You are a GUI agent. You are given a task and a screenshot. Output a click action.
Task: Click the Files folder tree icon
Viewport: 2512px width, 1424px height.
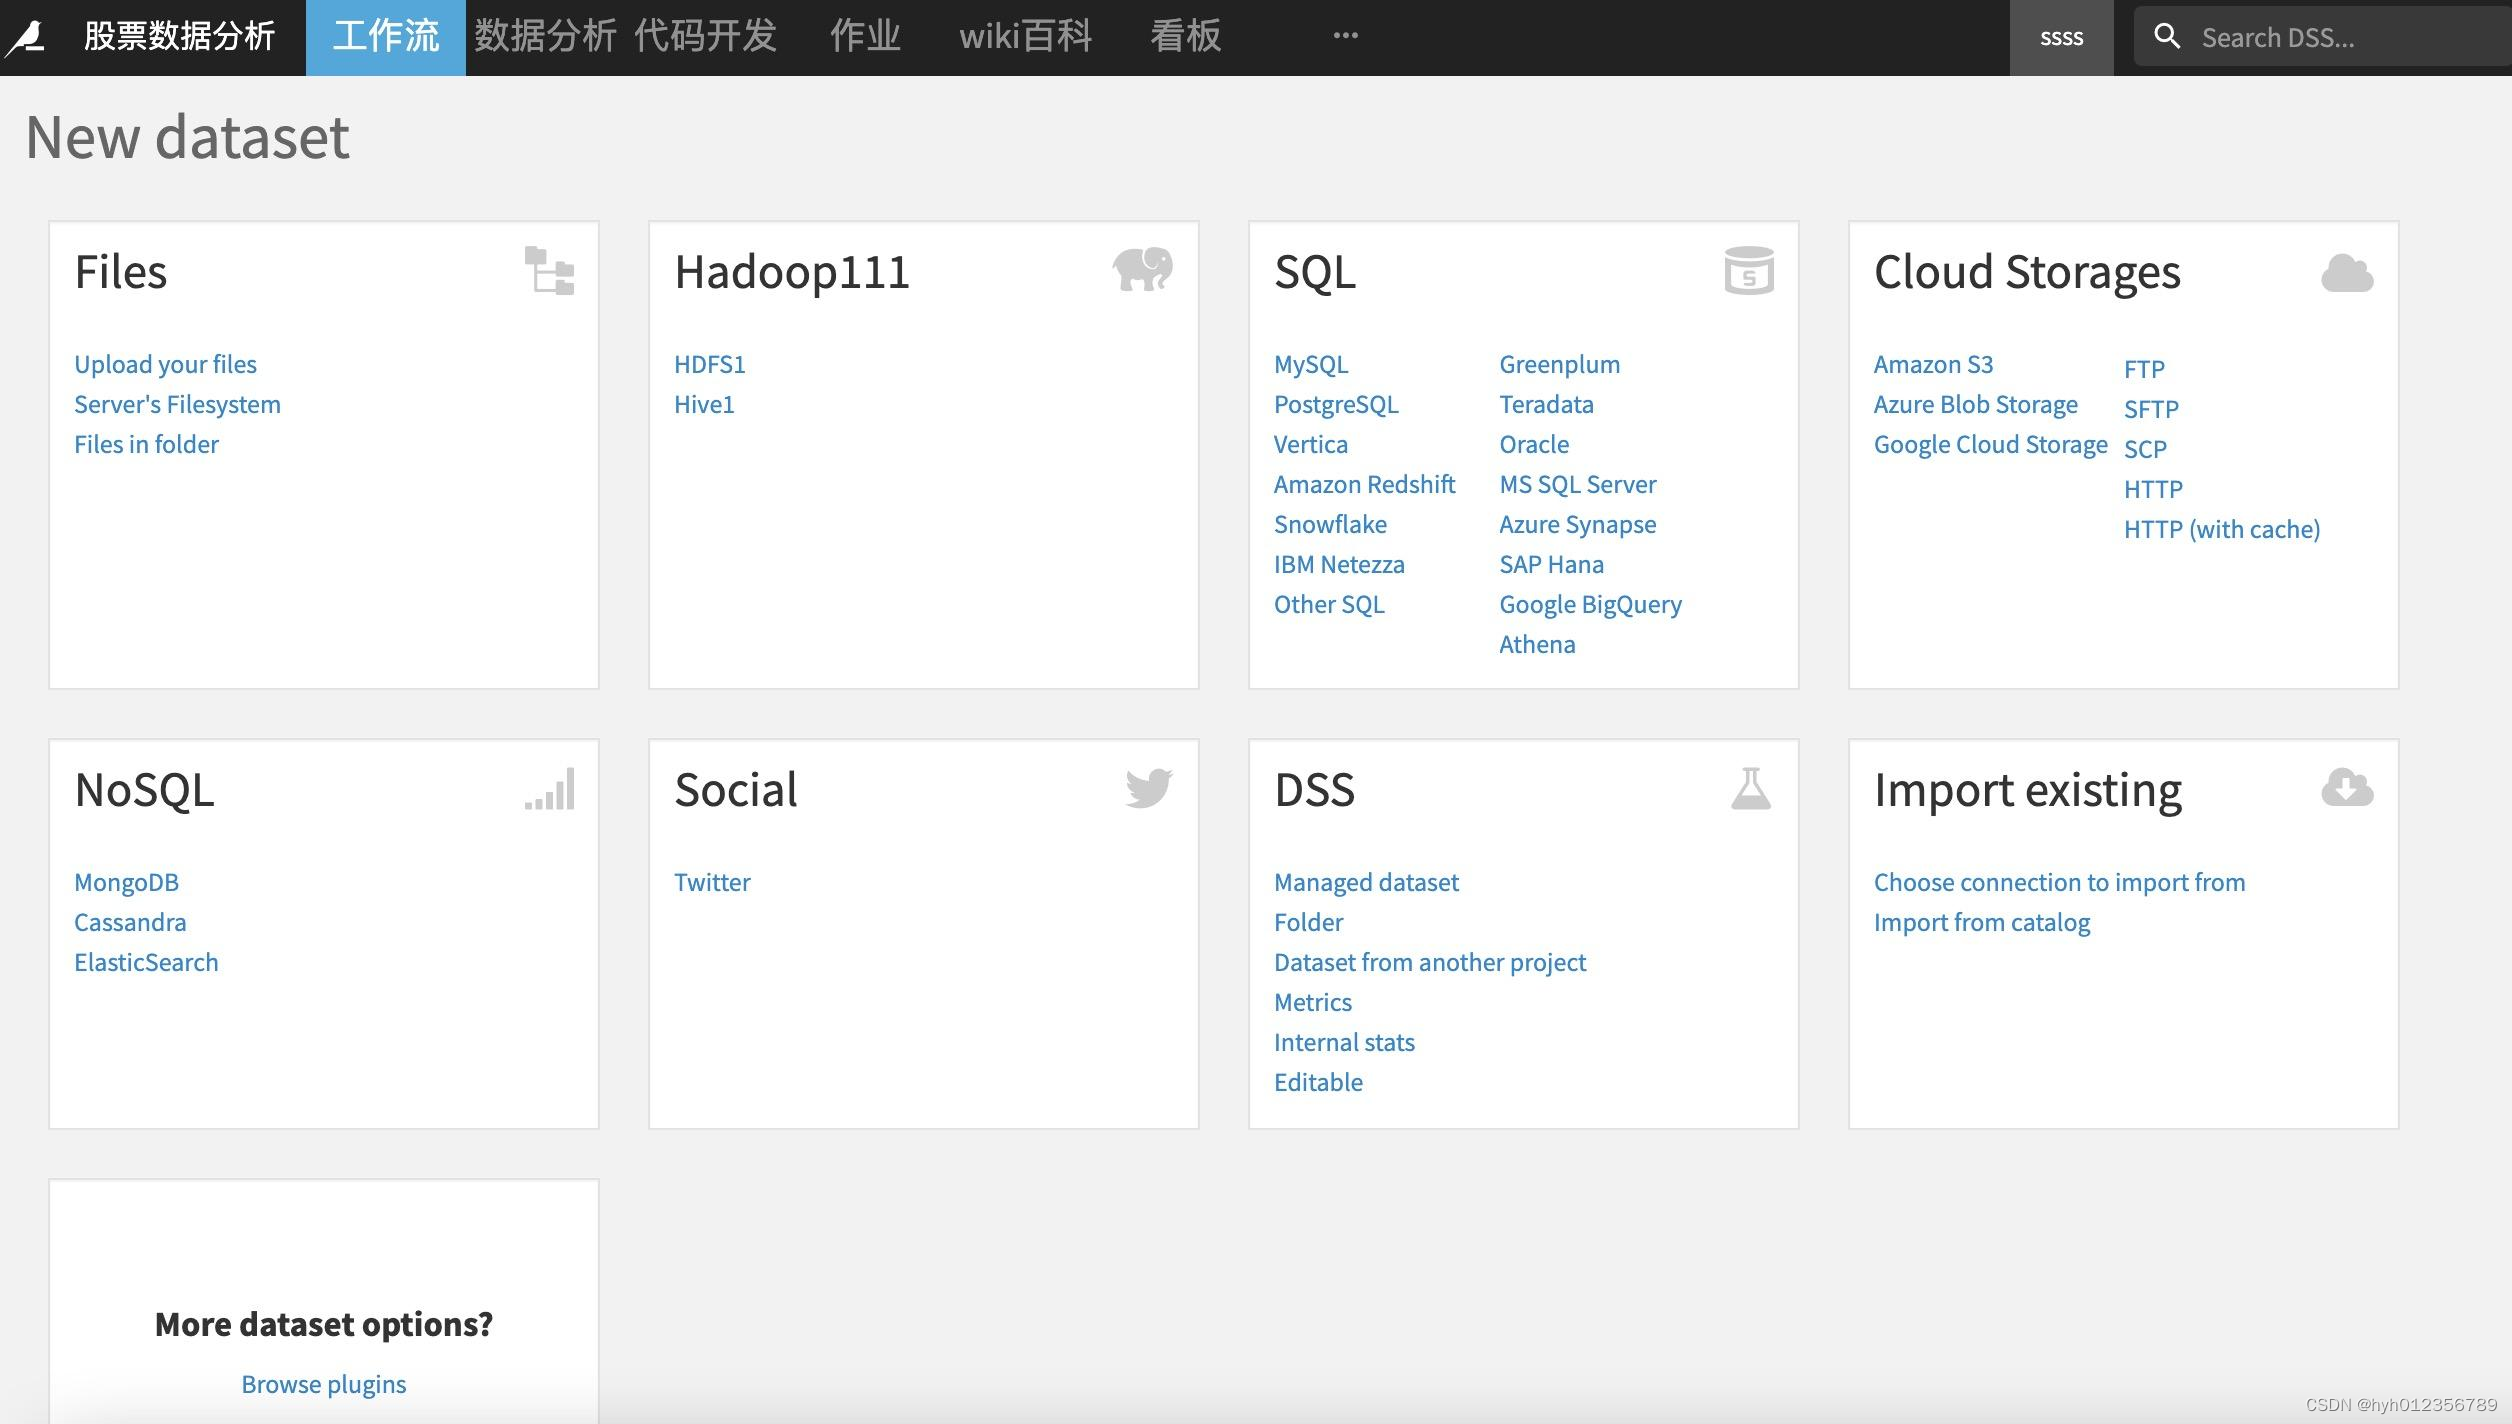point(549,270)
